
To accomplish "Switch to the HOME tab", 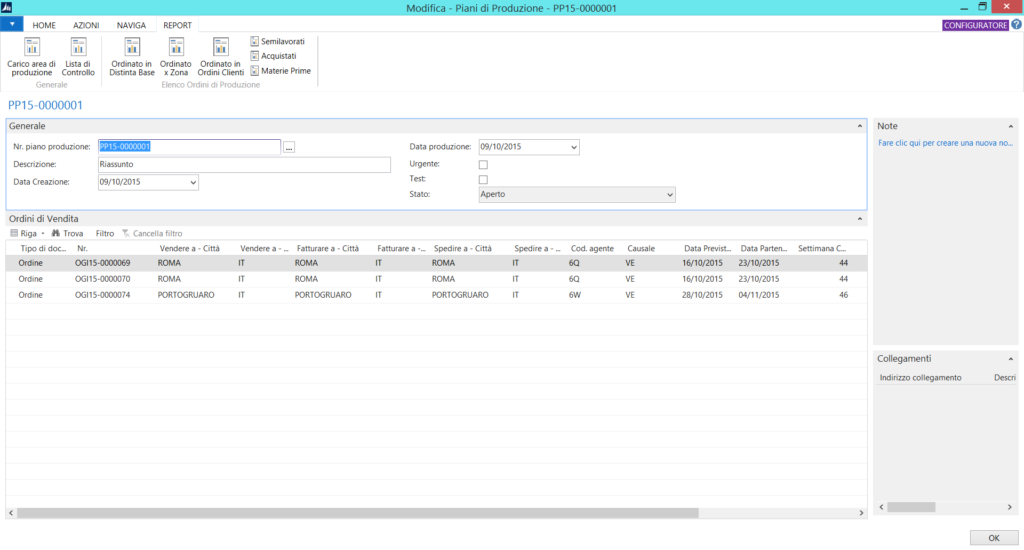I will [44, 25].
